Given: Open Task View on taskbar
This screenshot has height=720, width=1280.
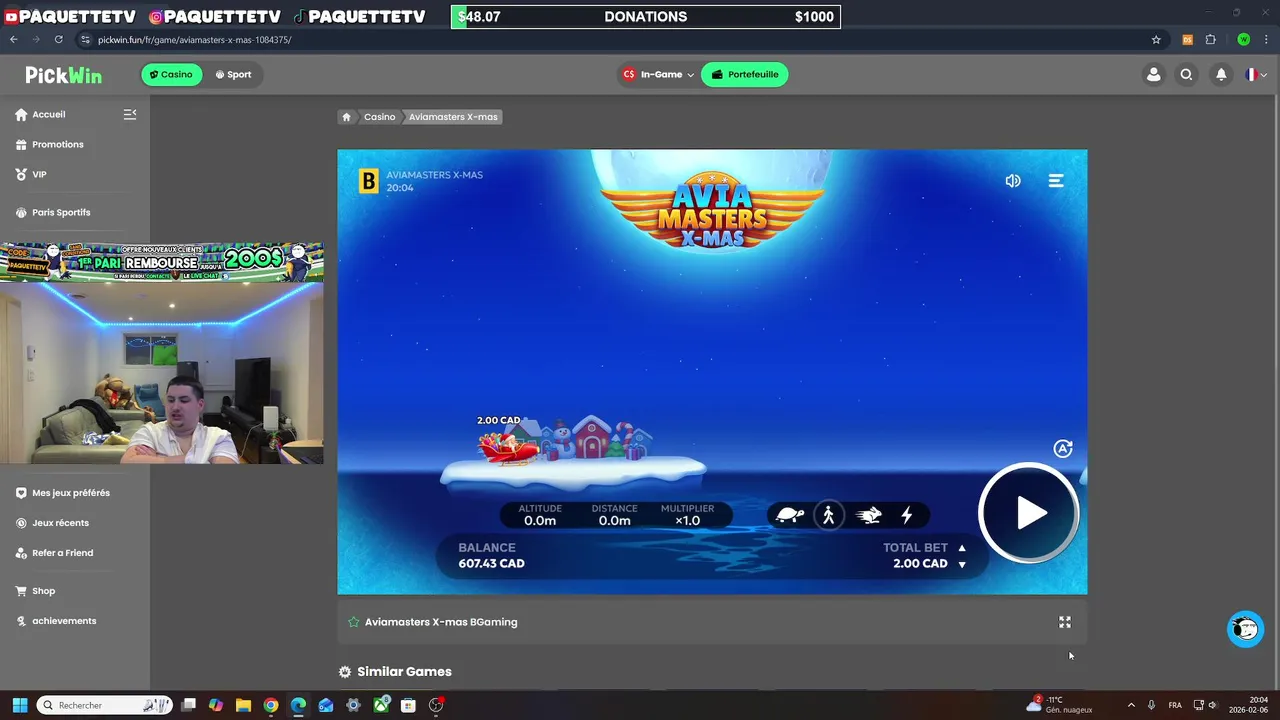Looking at the screenshot, I should tap(188, 705).
